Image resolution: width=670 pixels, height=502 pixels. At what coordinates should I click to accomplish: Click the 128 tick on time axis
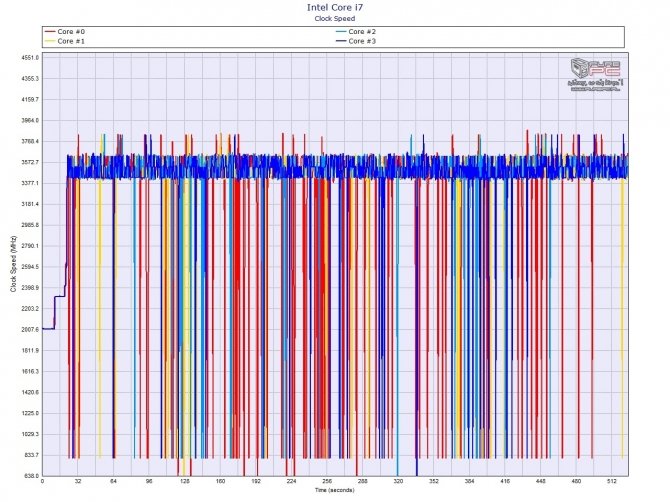[185, 481]
